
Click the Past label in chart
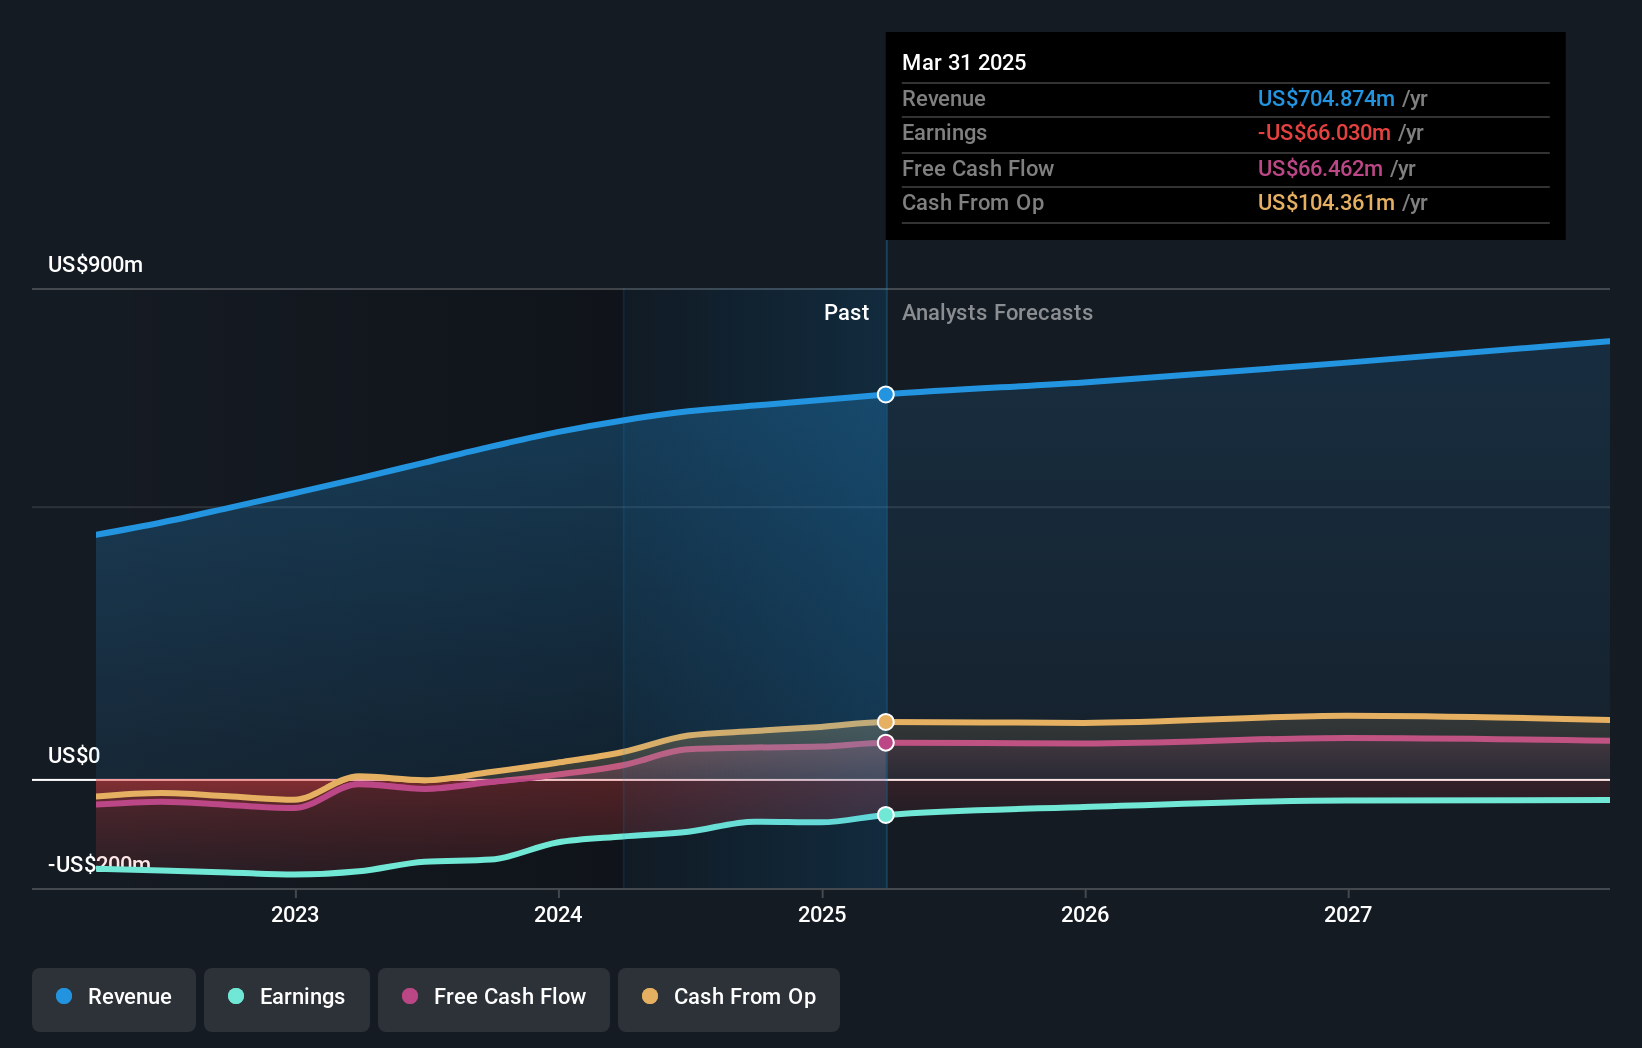pos(846,313)
